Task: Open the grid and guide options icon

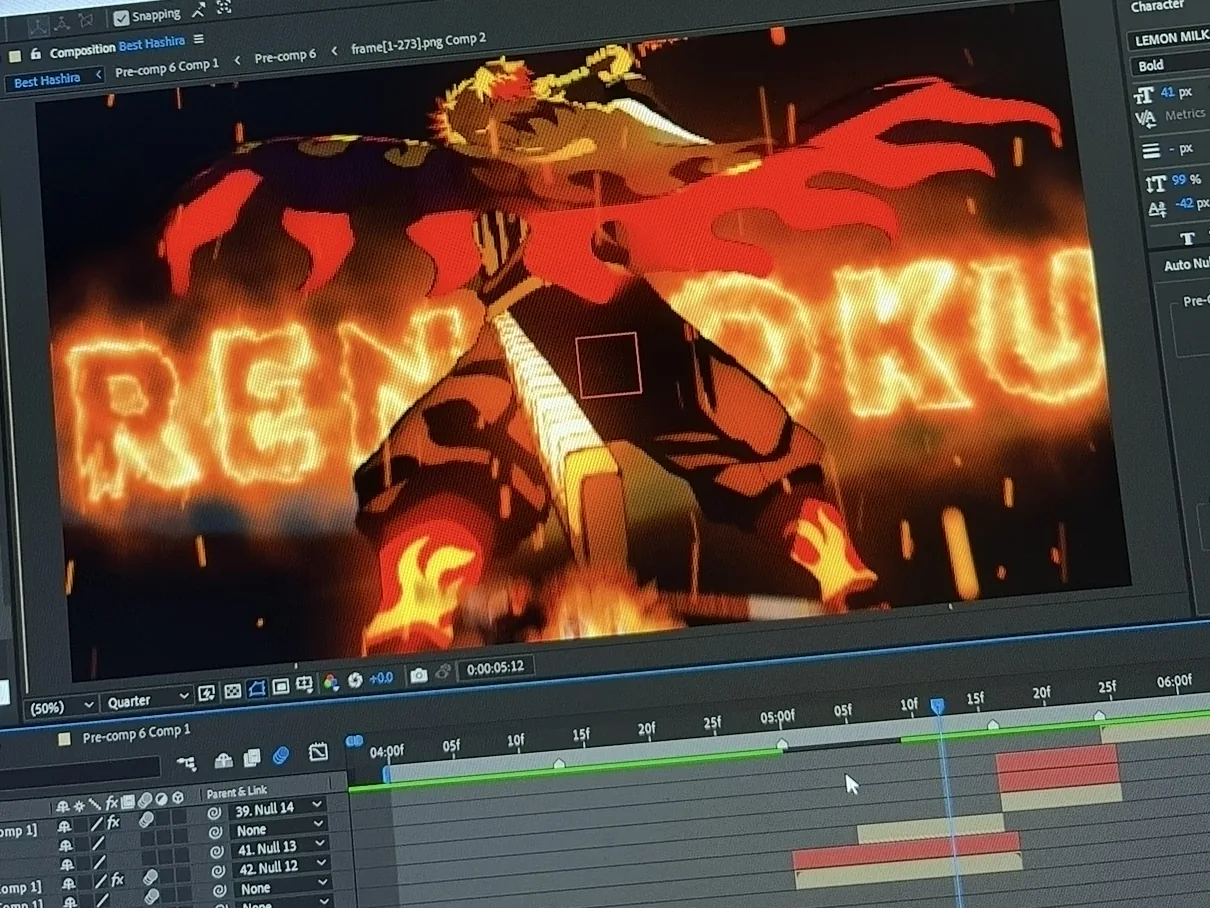Action: [x=304, y=685]
